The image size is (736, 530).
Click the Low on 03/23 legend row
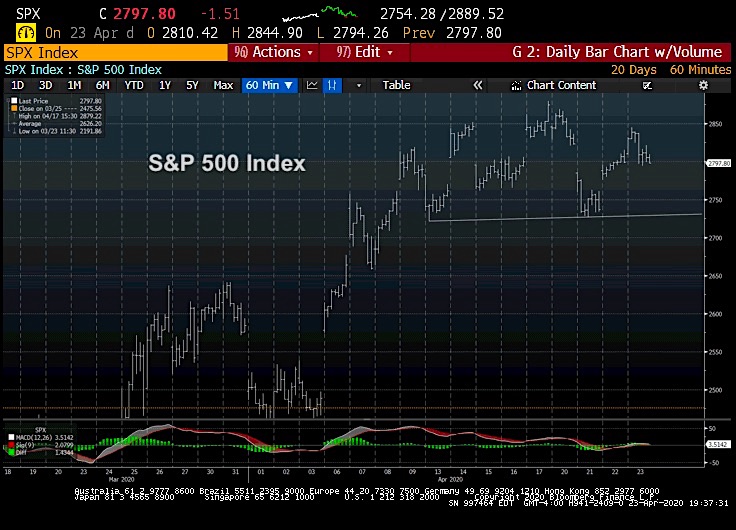(x=56, y=131)
